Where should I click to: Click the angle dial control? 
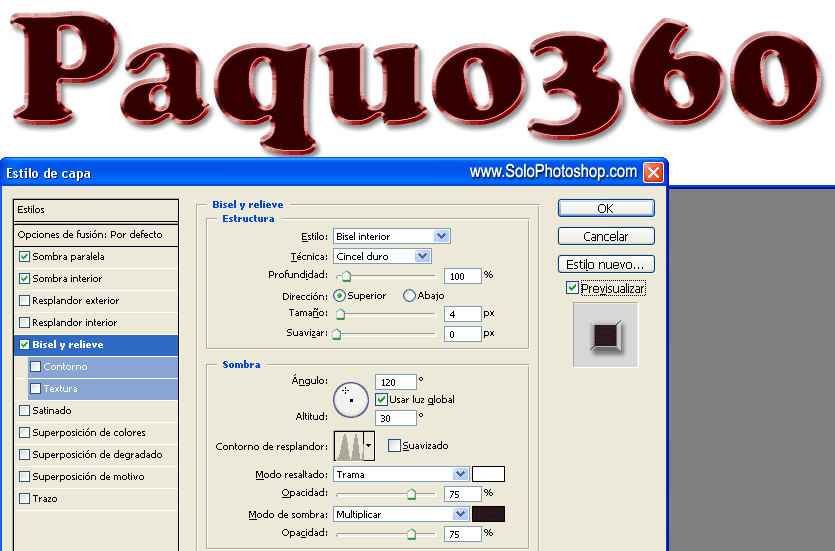tap(351, 399)
